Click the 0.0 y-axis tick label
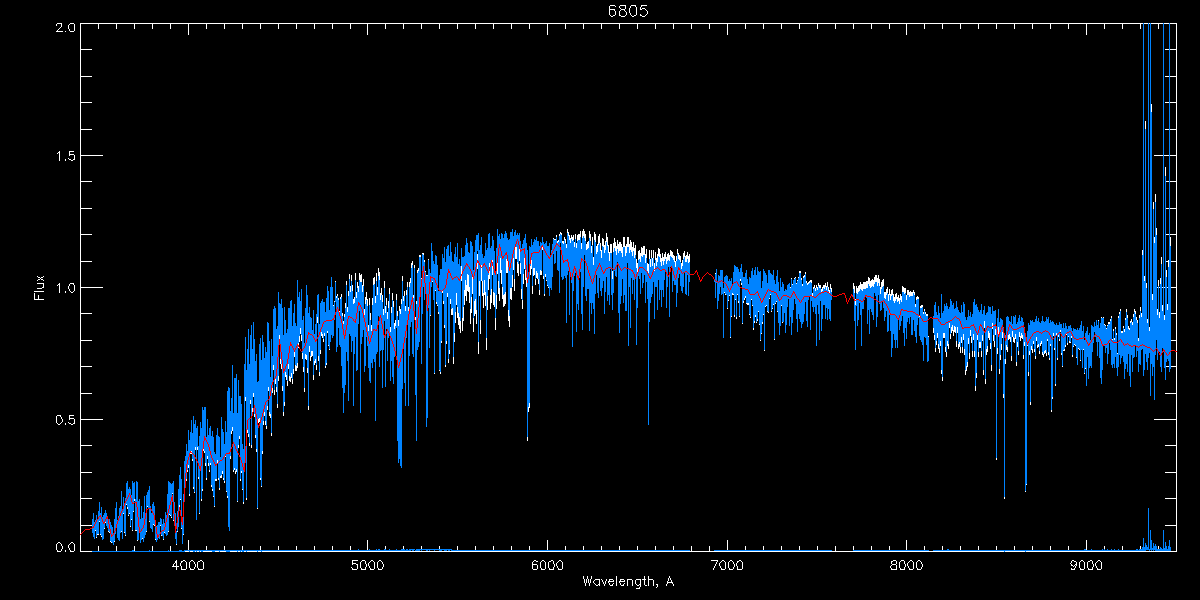Viewport: 1200px width, 600px height. [x=66, y=548]
